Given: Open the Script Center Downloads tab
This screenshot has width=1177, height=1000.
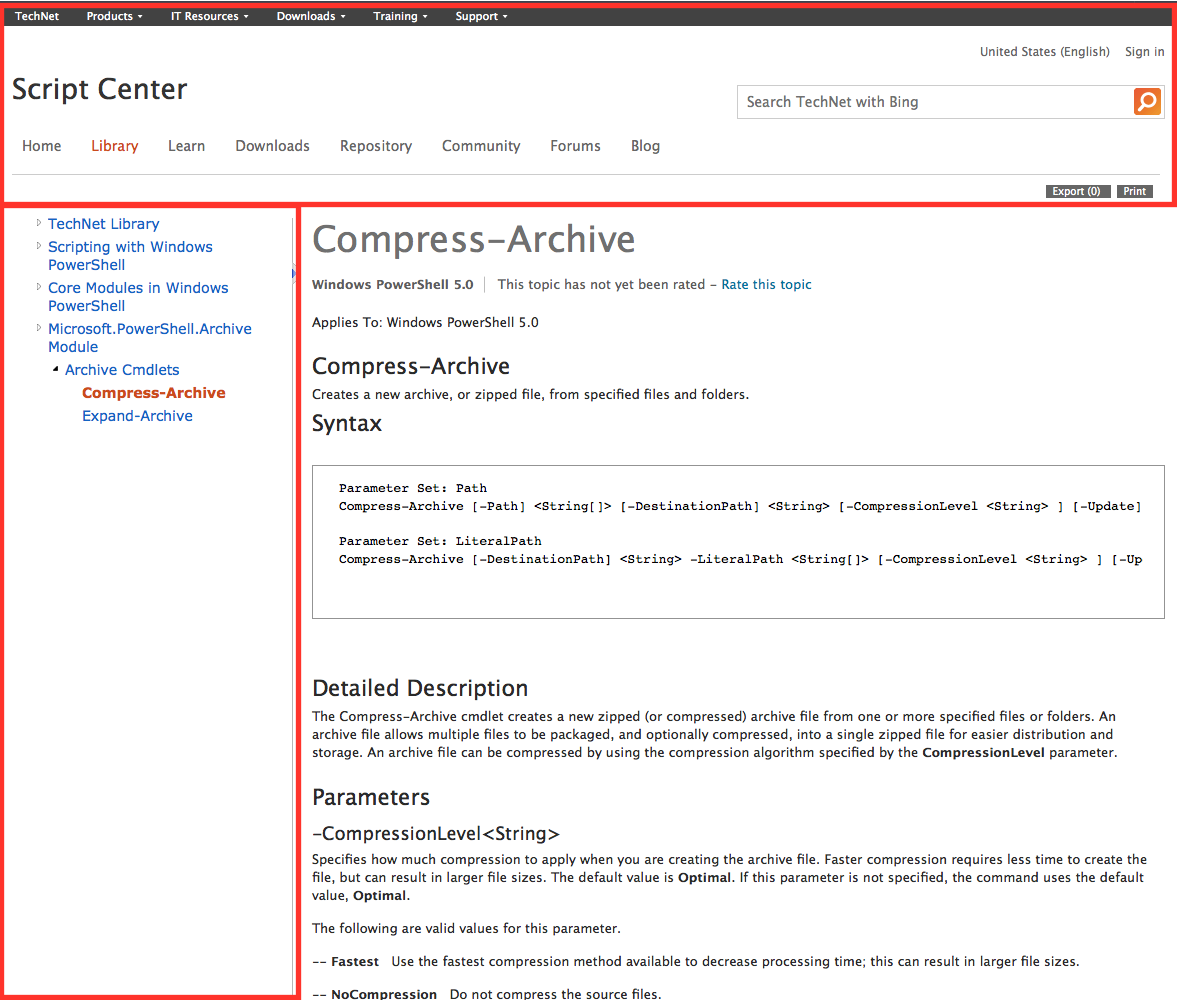Looking at the screenshot, I should pyautogui.click(x=272, y=146).
